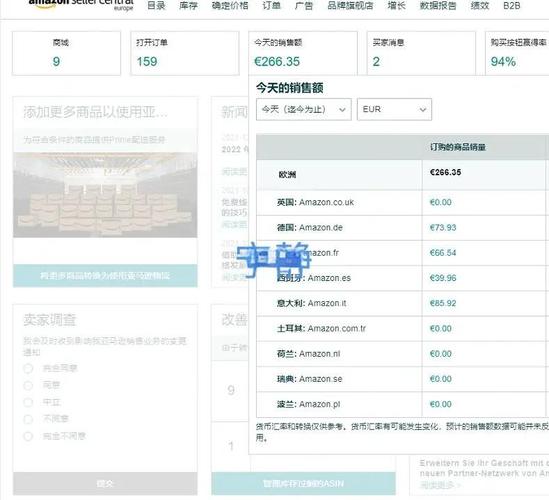Open the 确定价格 menu

coord(230,5)
